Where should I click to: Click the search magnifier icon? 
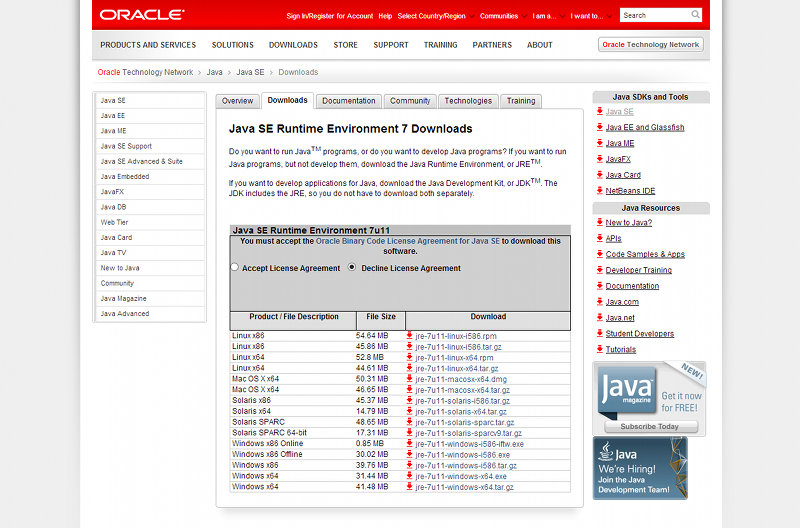[695, 15]
